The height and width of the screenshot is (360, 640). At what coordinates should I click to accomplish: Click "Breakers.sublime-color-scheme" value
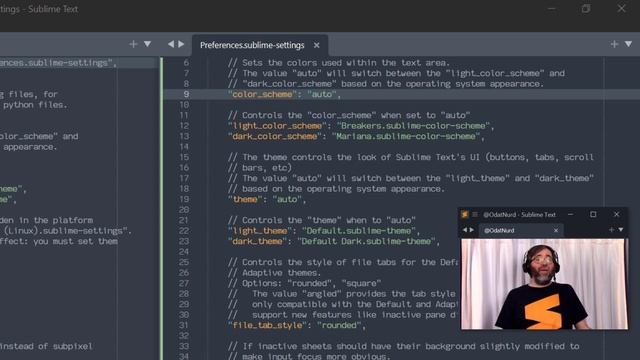413,126
